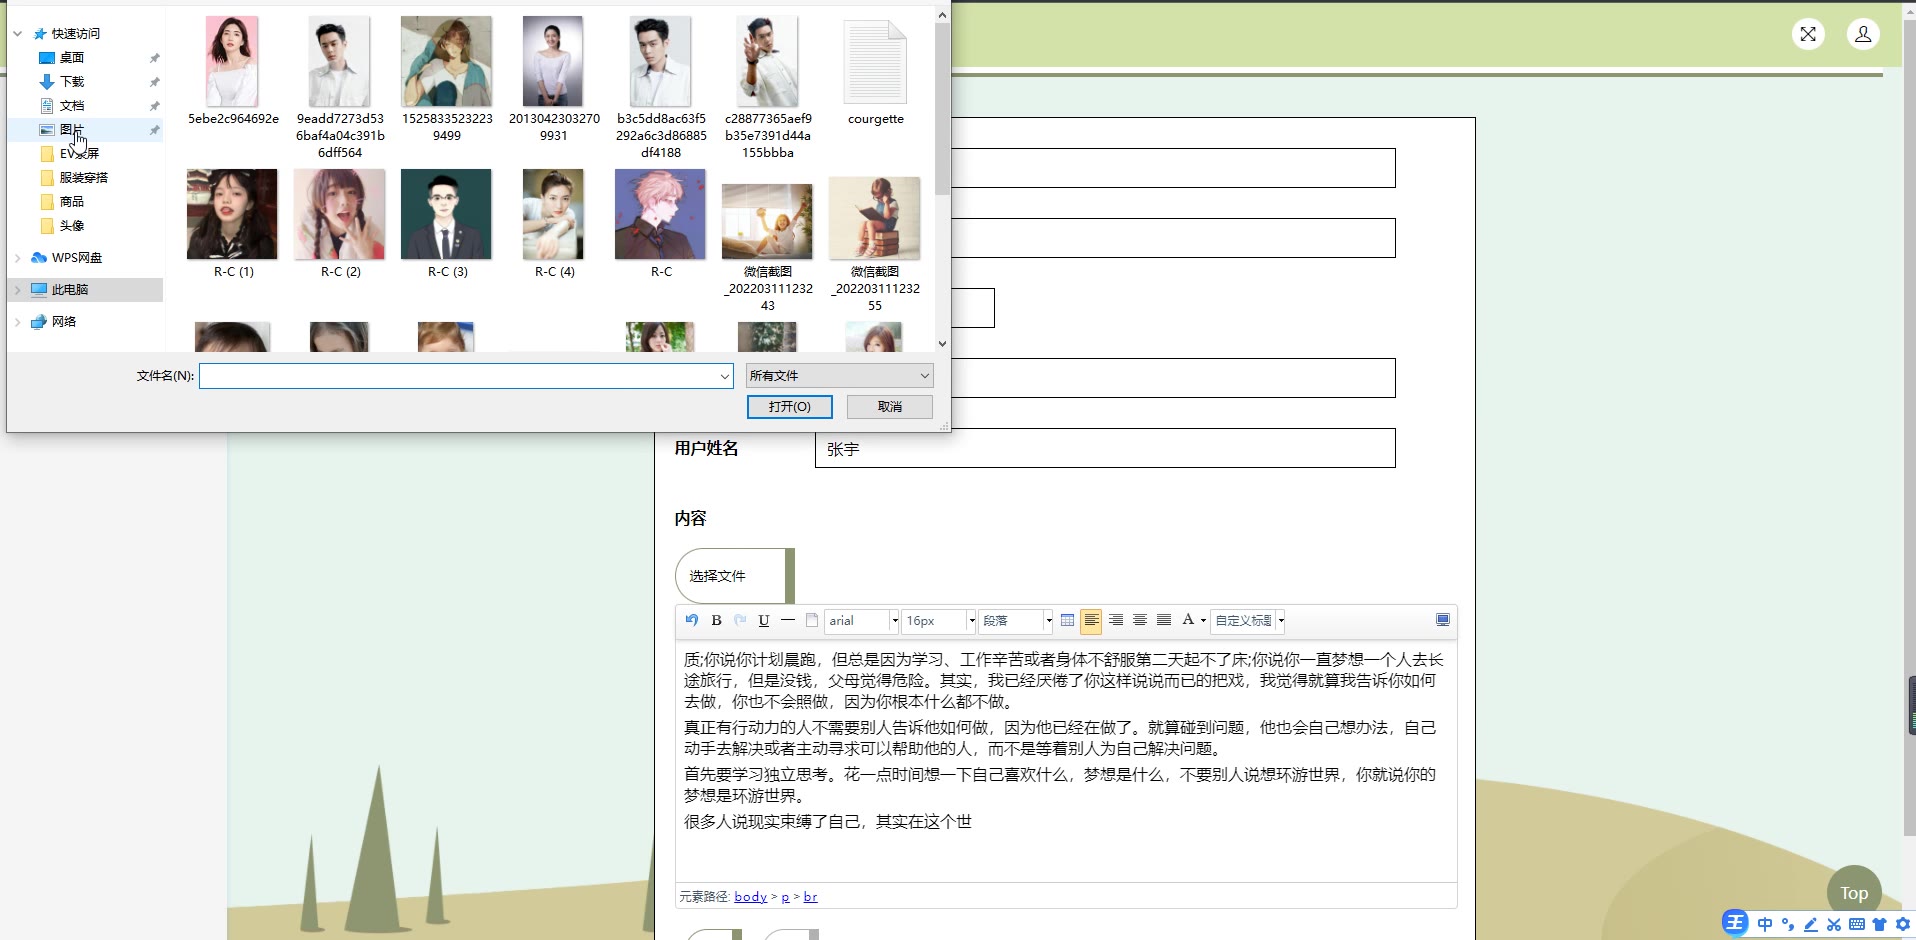Click the undo icon in the editor toolbar
This screenshot has height=940, width=1916.
pyautogui.click(x=692, y=620)
